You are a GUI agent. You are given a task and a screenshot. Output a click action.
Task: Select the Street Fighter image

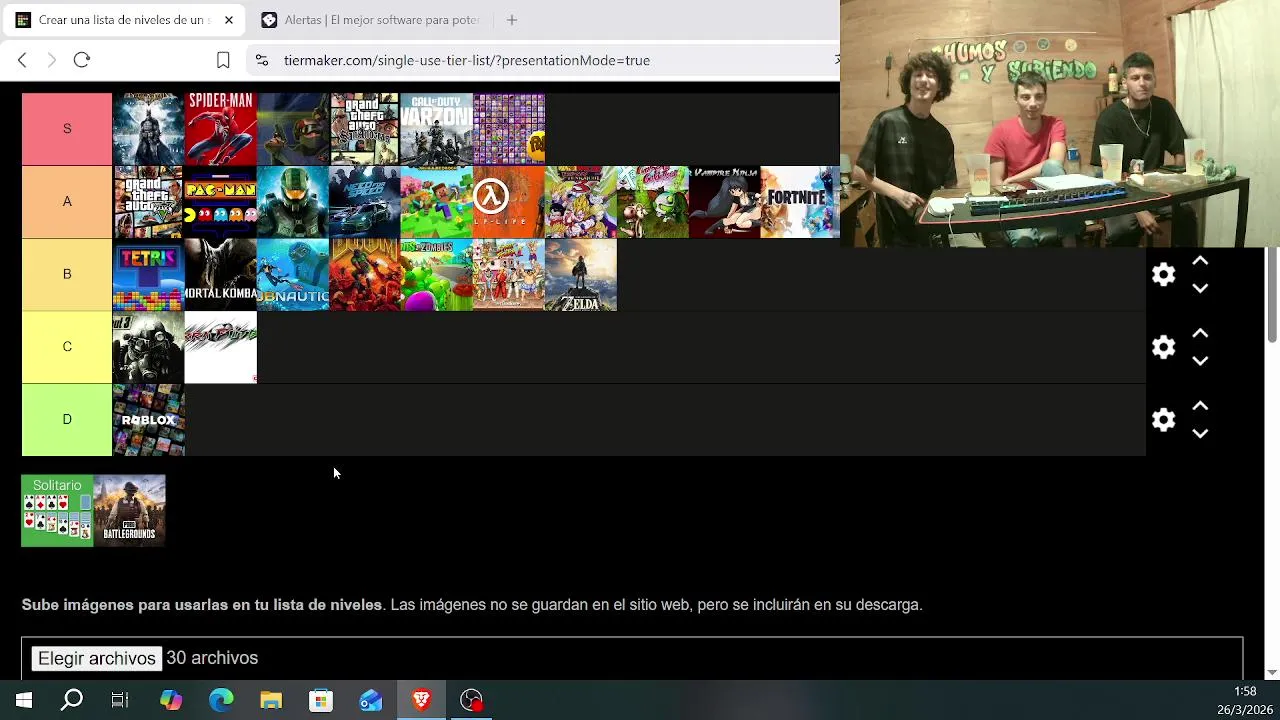tap(509, 275)
